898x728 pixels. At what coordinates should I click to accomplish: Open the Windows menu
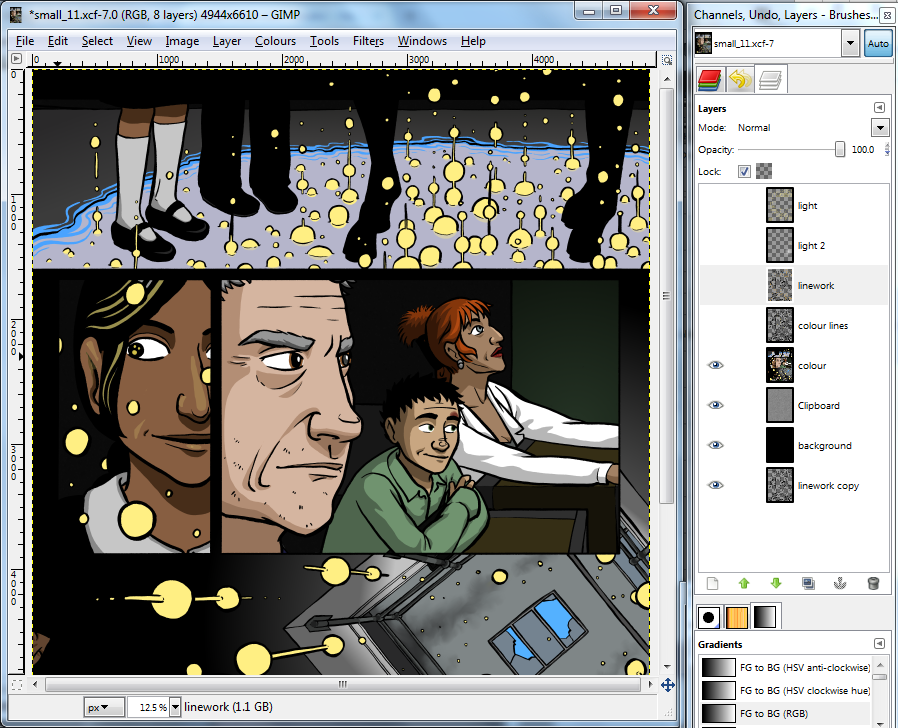pyautogui.click(x=422, y=41)
